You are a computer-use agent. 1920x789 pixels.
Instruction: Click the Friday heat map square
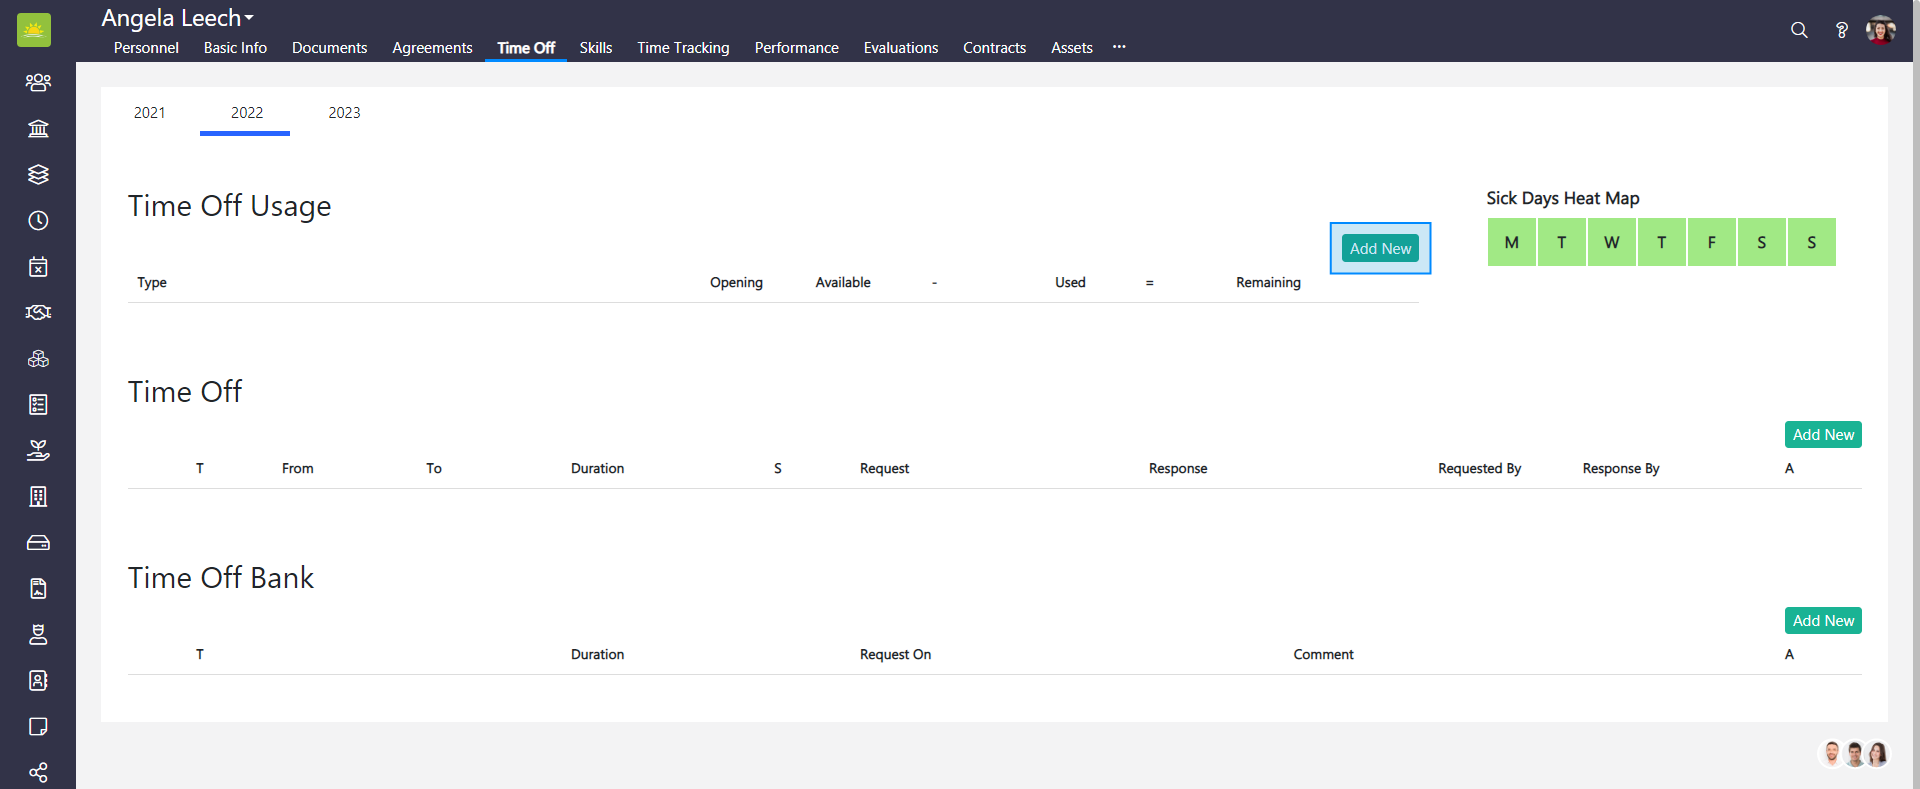[x=1711, y=242]
